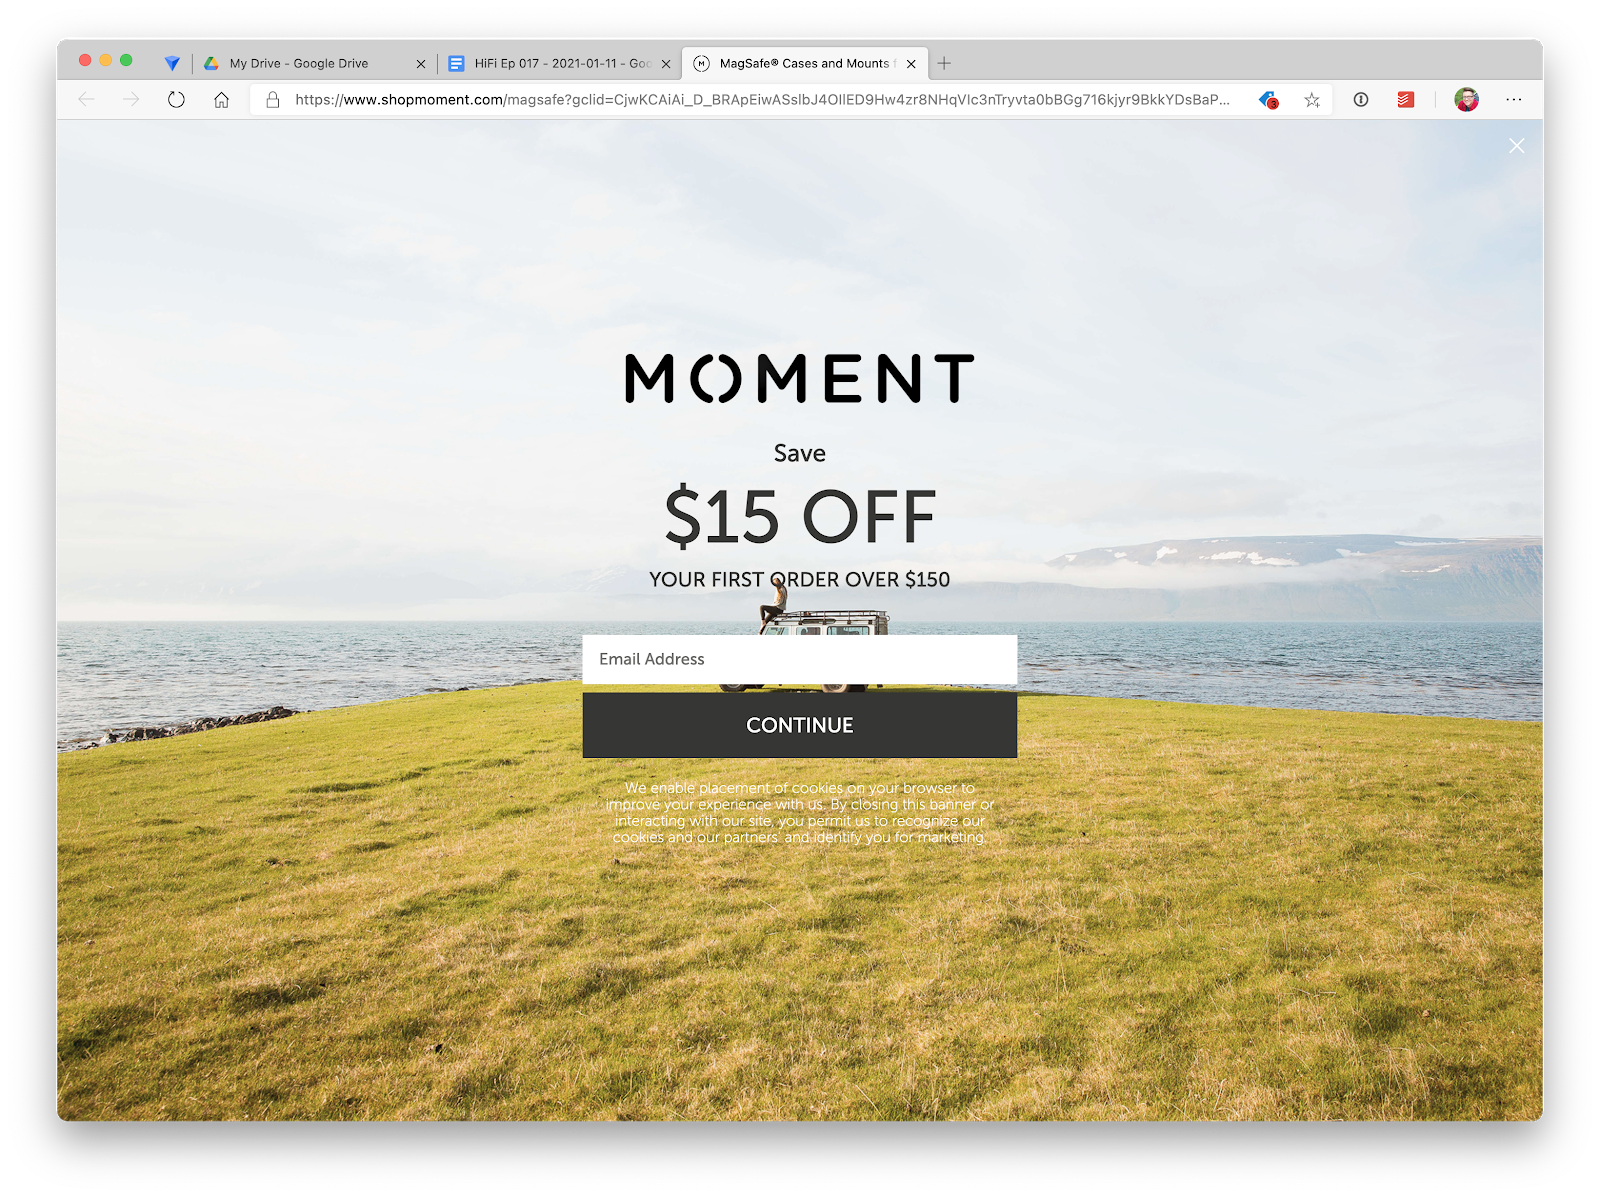The image size is (1600, 1197).
Task: Click the shopmoment.com URL in address bar
Action: point(762,99)
